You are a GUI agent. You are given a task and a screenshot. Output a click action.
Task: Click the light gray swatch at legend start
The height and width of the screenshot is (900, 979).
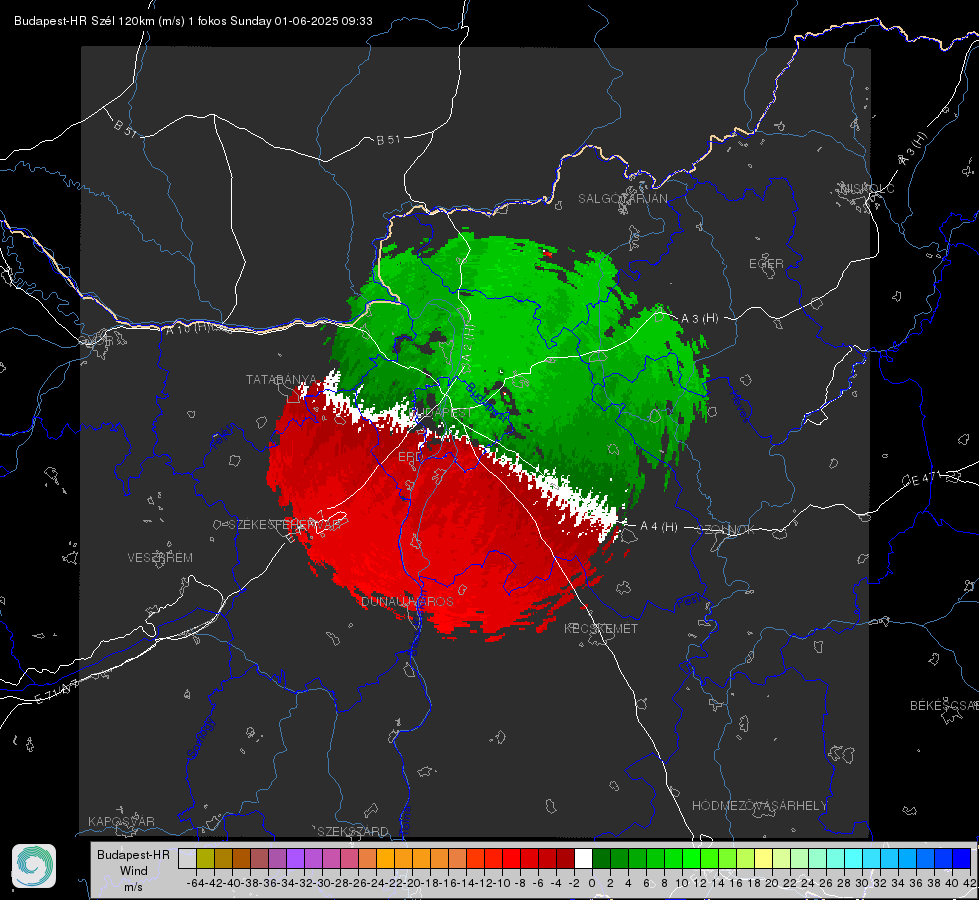point(187,858)
